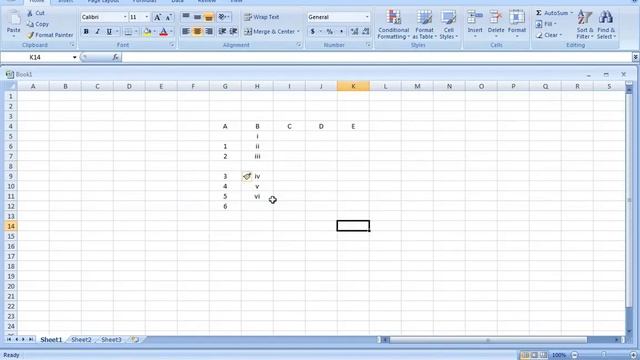This screenshot has width=640, height=360.
Task: Open the fill color dropdown arrow
Action: point(155,31)
